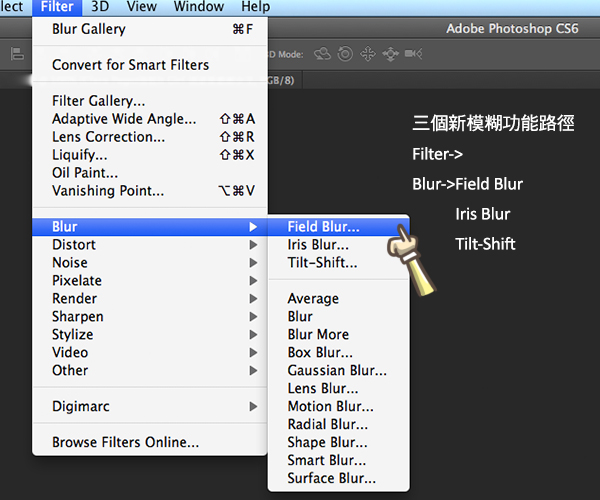Select the 3D roll mode icon

point(345,54)
